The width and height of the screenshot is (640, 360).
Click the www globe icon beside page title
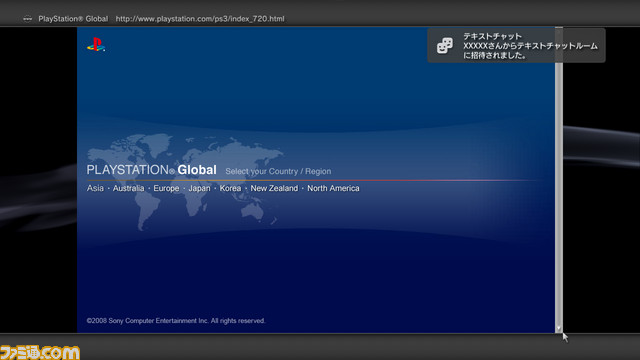[x=27, y=19]
